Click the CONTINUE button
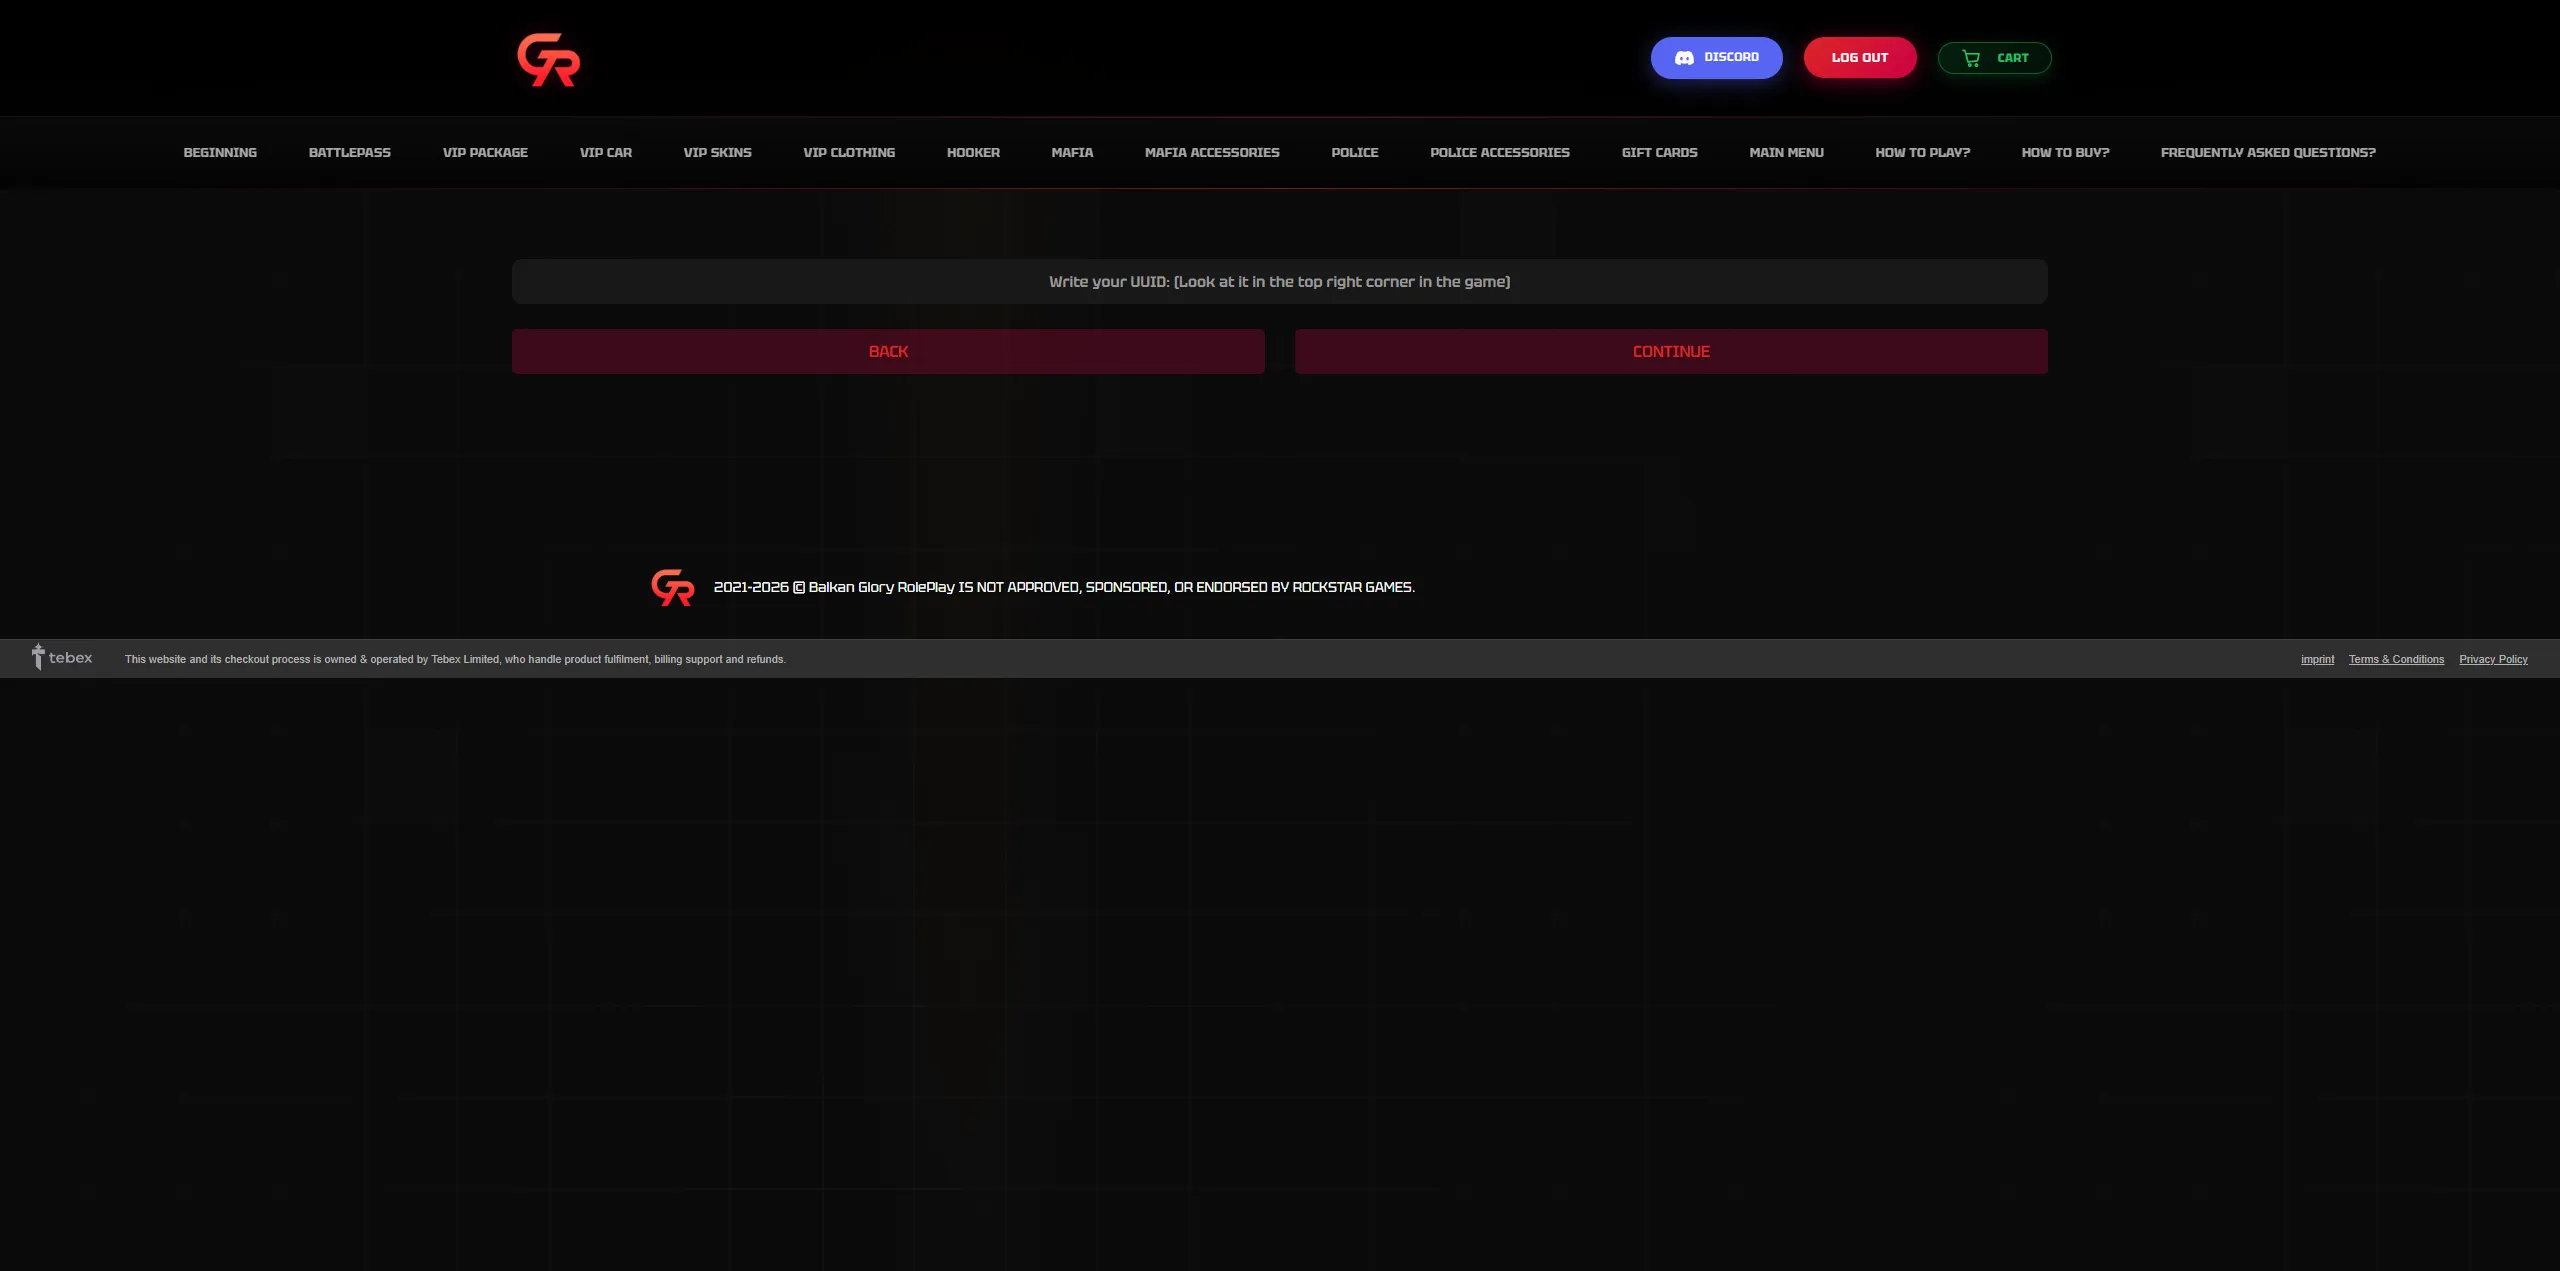2560x1271 pixels. (1670, 351)
